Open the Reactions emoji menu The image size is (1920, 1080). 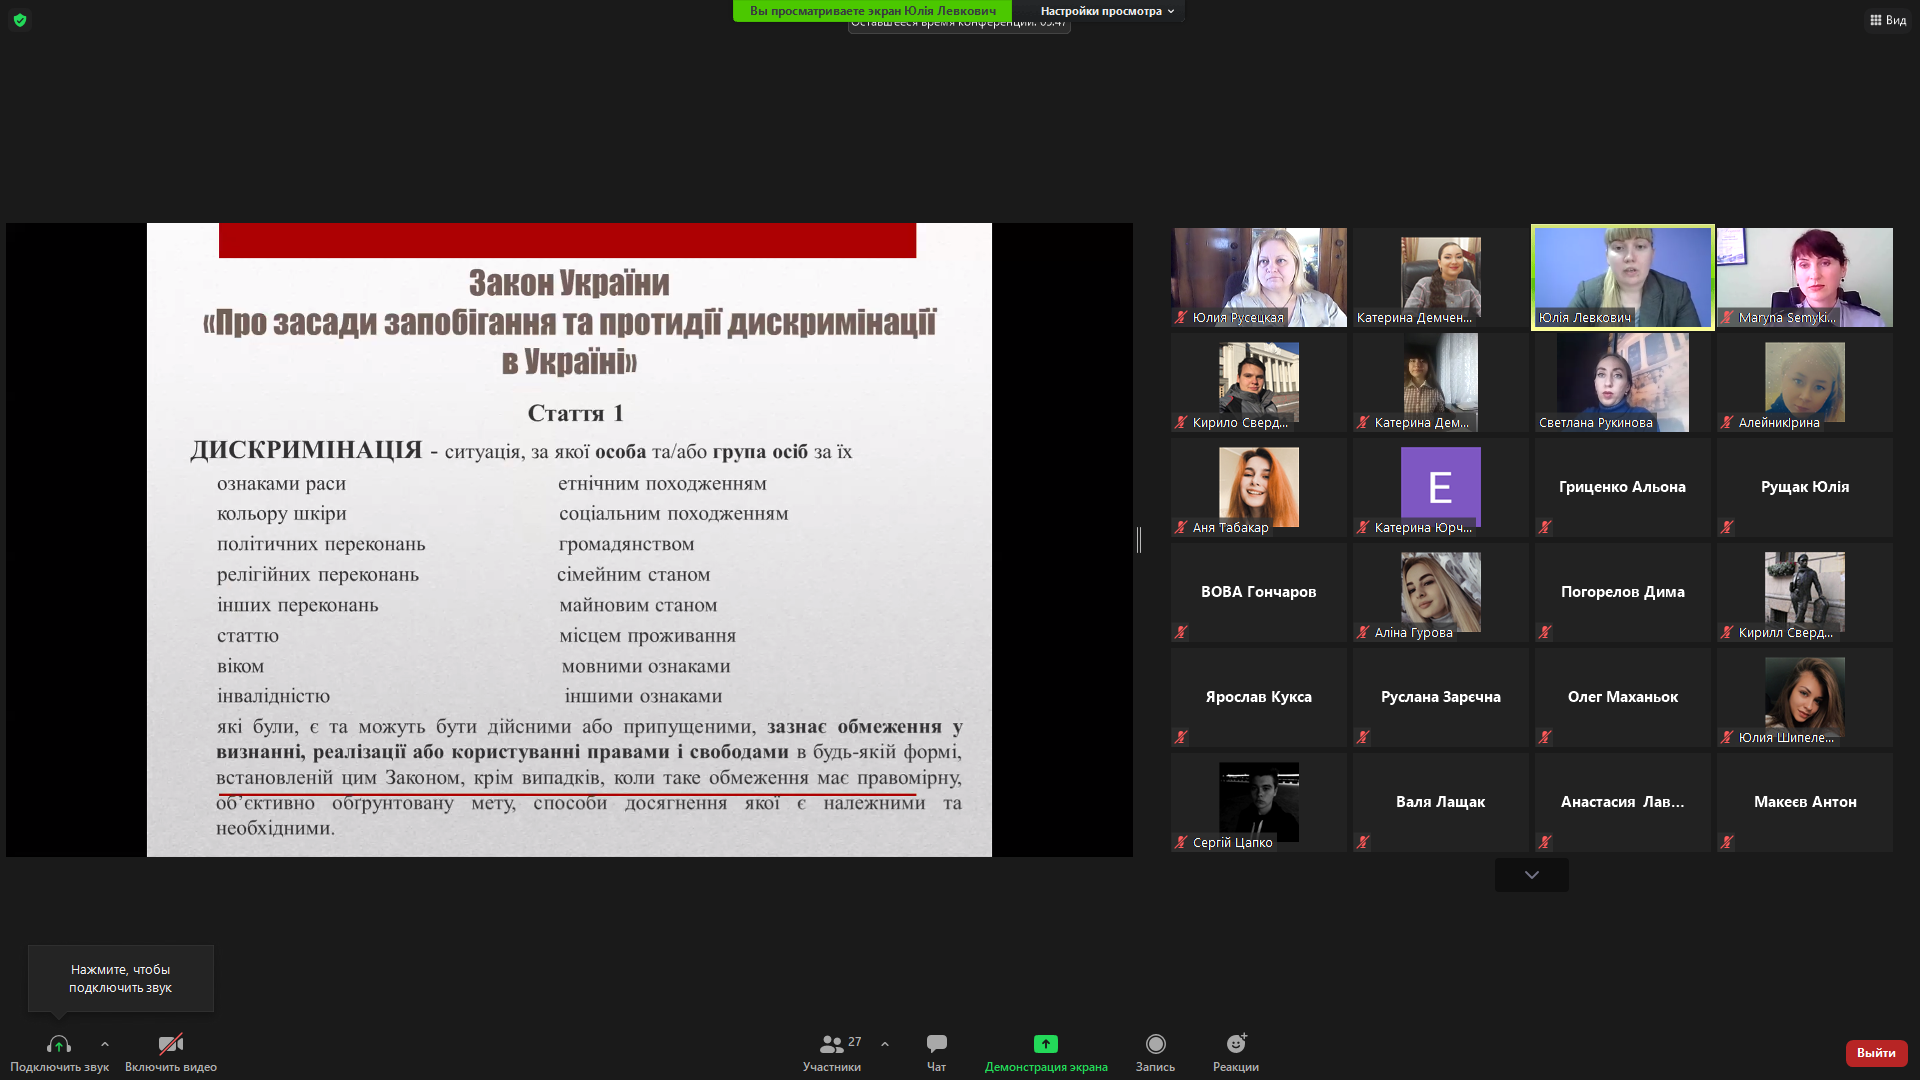click(1236, 1044)
